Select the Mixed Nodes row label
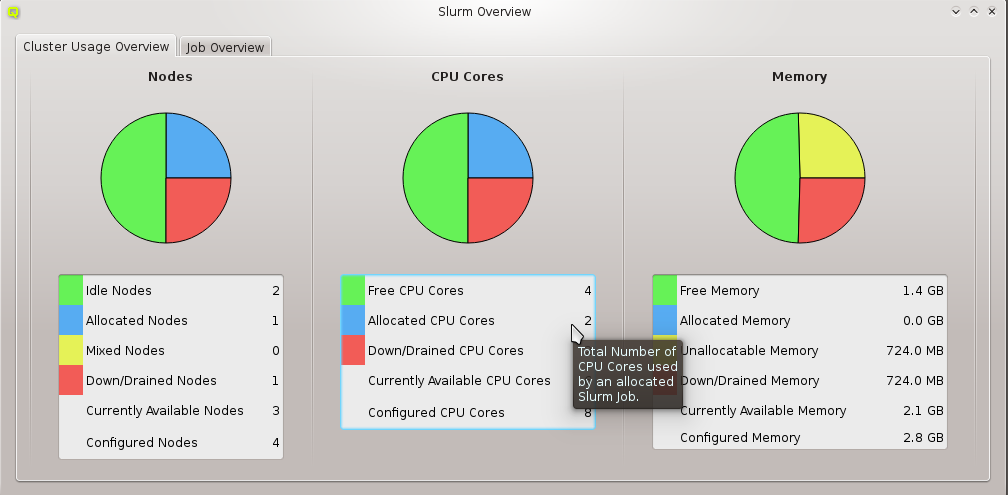 point(125,350)
